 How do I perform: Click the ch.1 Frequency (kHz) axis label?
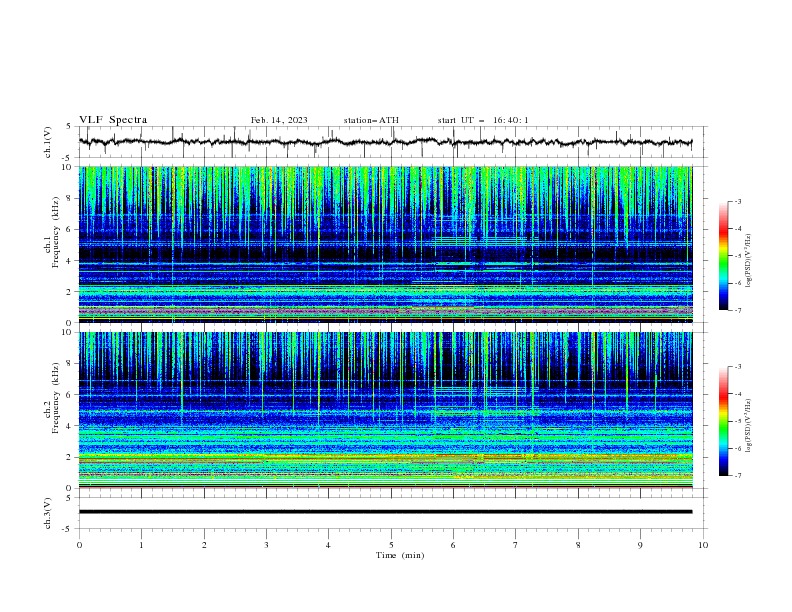pos(52,233)
